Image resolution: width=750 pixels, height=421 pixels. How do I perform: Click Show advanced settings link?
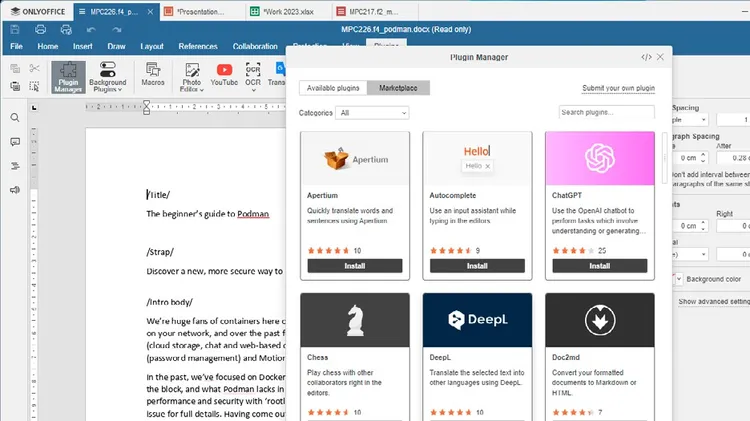pos(714,301)
